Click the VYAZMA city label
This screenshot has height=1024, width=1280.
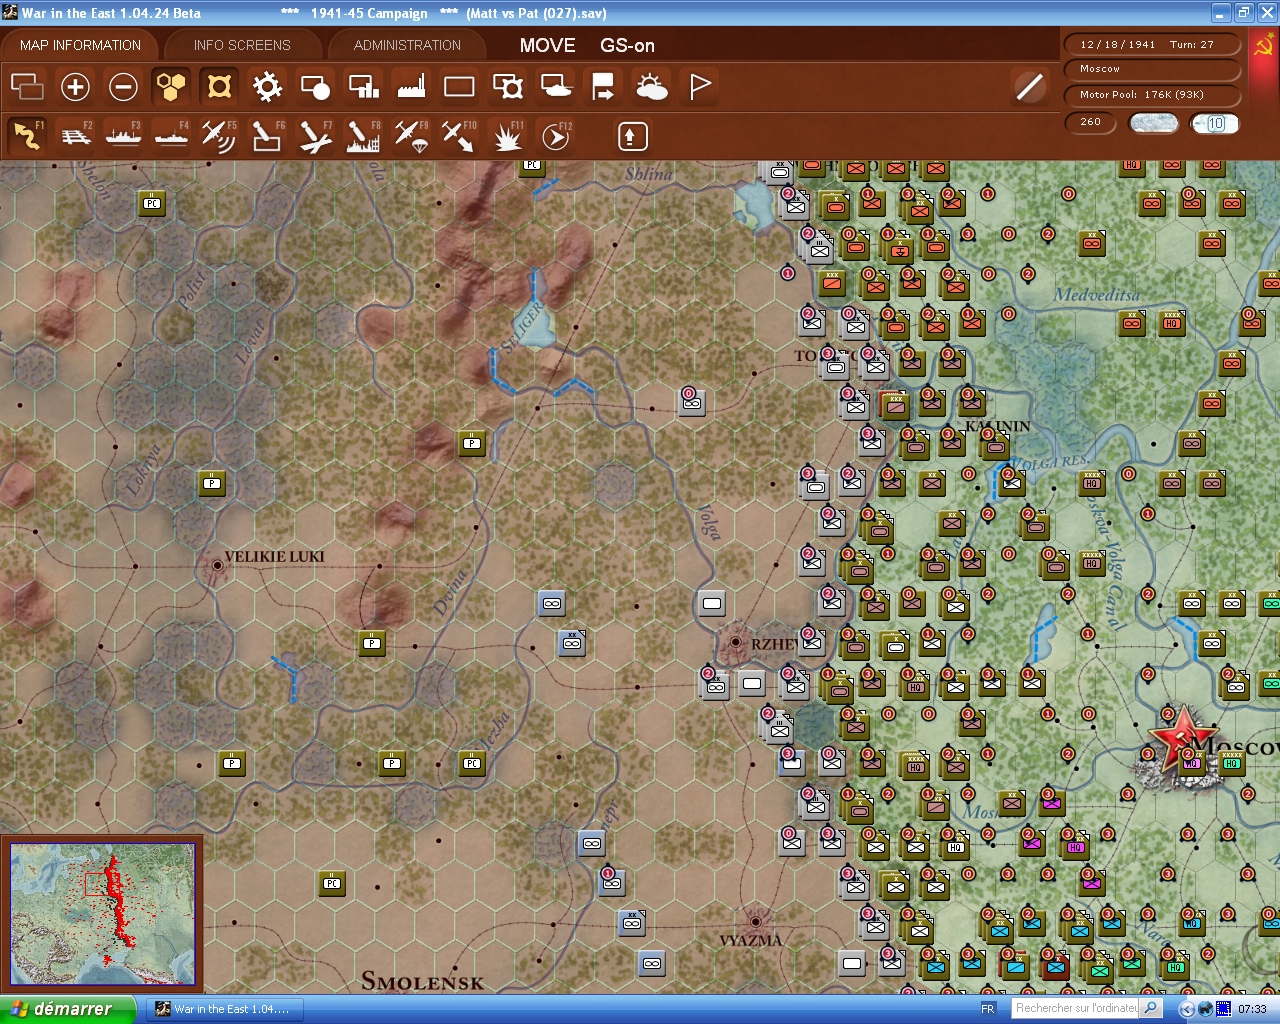[750, 940]
